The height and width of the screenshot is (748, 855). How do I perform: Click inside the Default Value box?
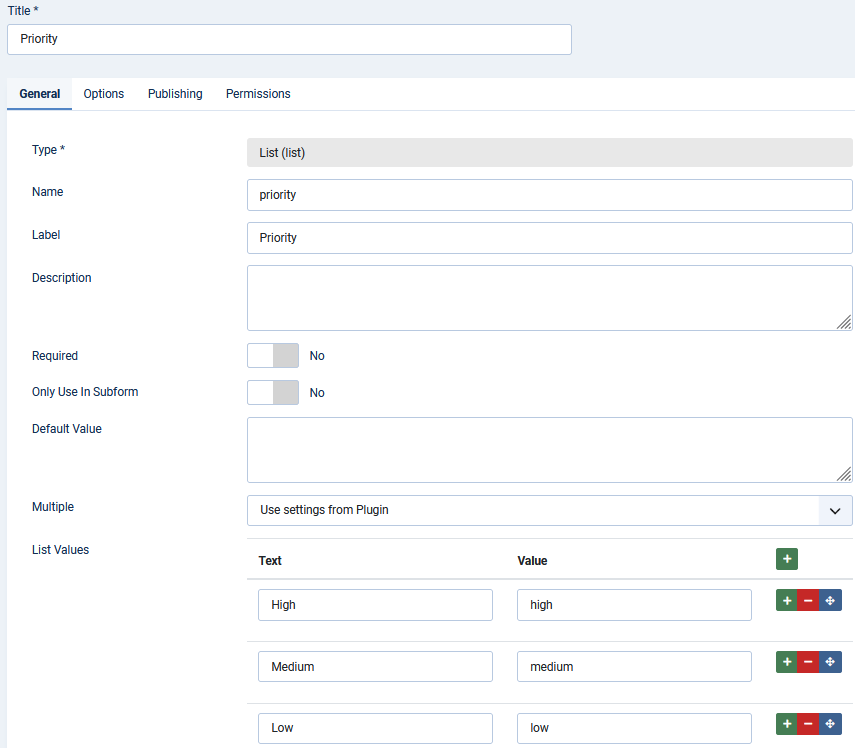click(x=550, y=448)
